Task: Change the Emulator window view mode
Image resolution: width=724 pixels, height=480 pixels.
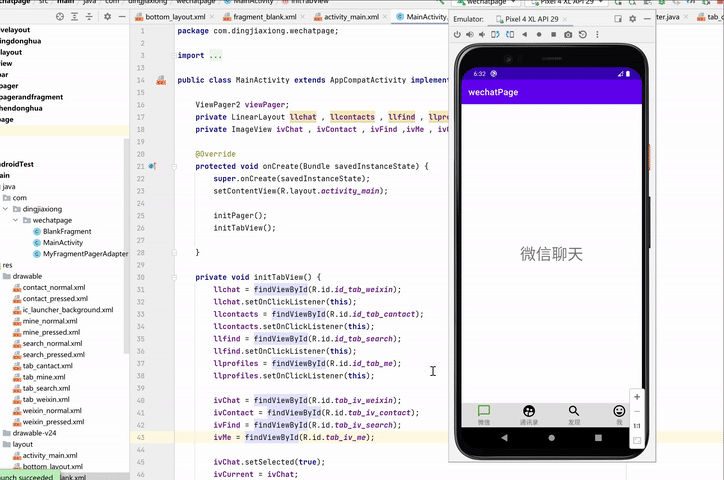Action: click(618, 18)
